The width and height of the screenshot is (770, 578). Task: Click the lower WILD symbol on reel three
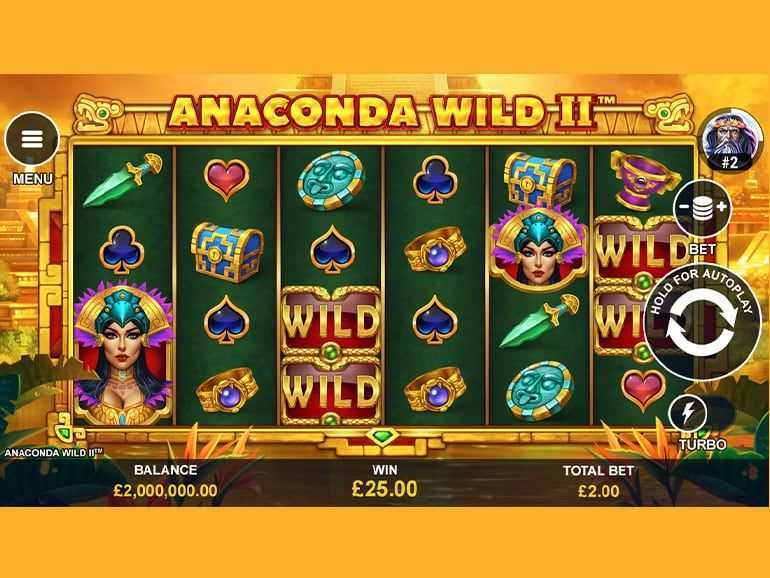tap(331, 391)
